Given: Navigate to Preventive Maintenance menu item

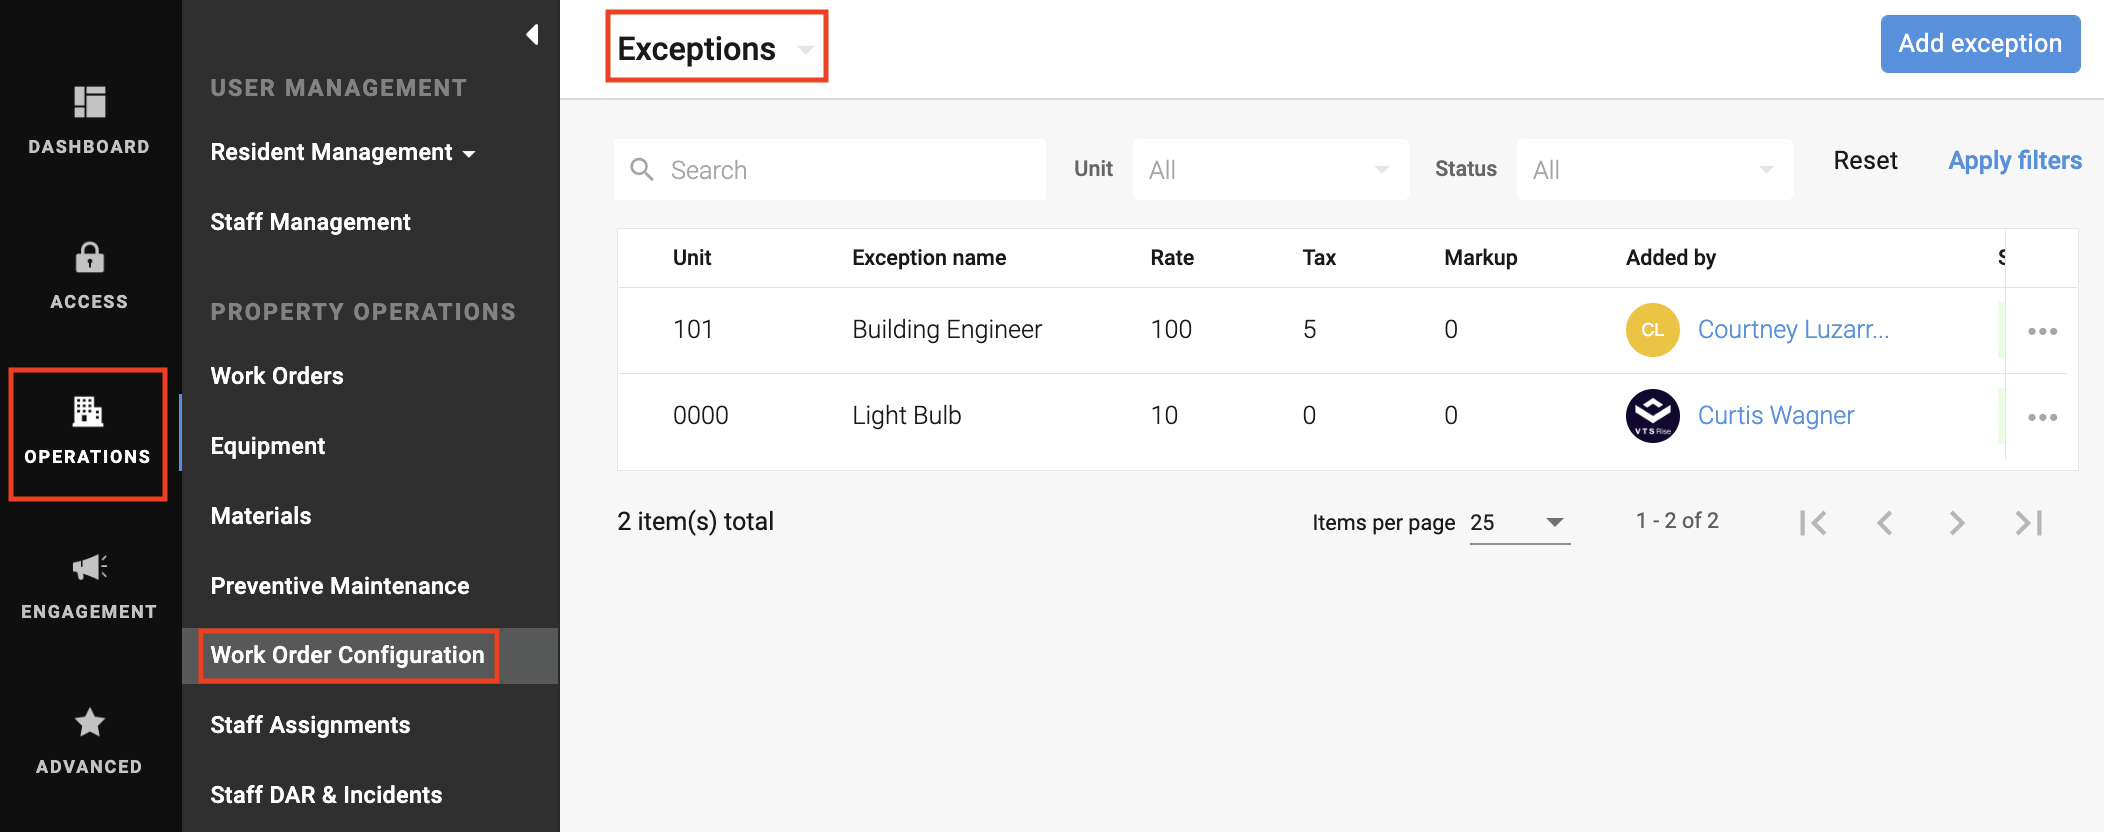Looking at the screenshot, I should (340, 586).
